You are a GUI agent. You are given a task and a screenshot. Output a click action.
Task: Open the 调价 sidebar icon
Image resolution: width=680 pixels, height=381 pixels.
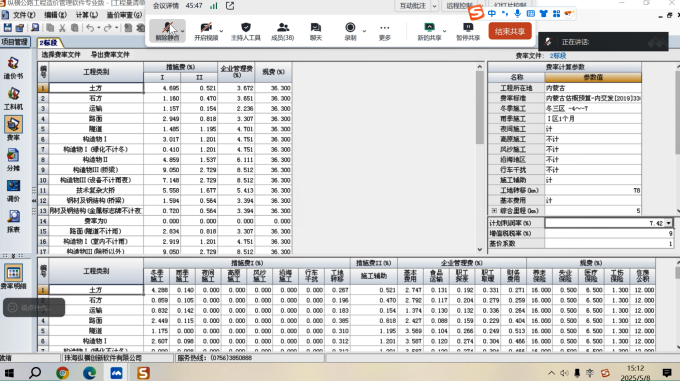coord(13,191)
